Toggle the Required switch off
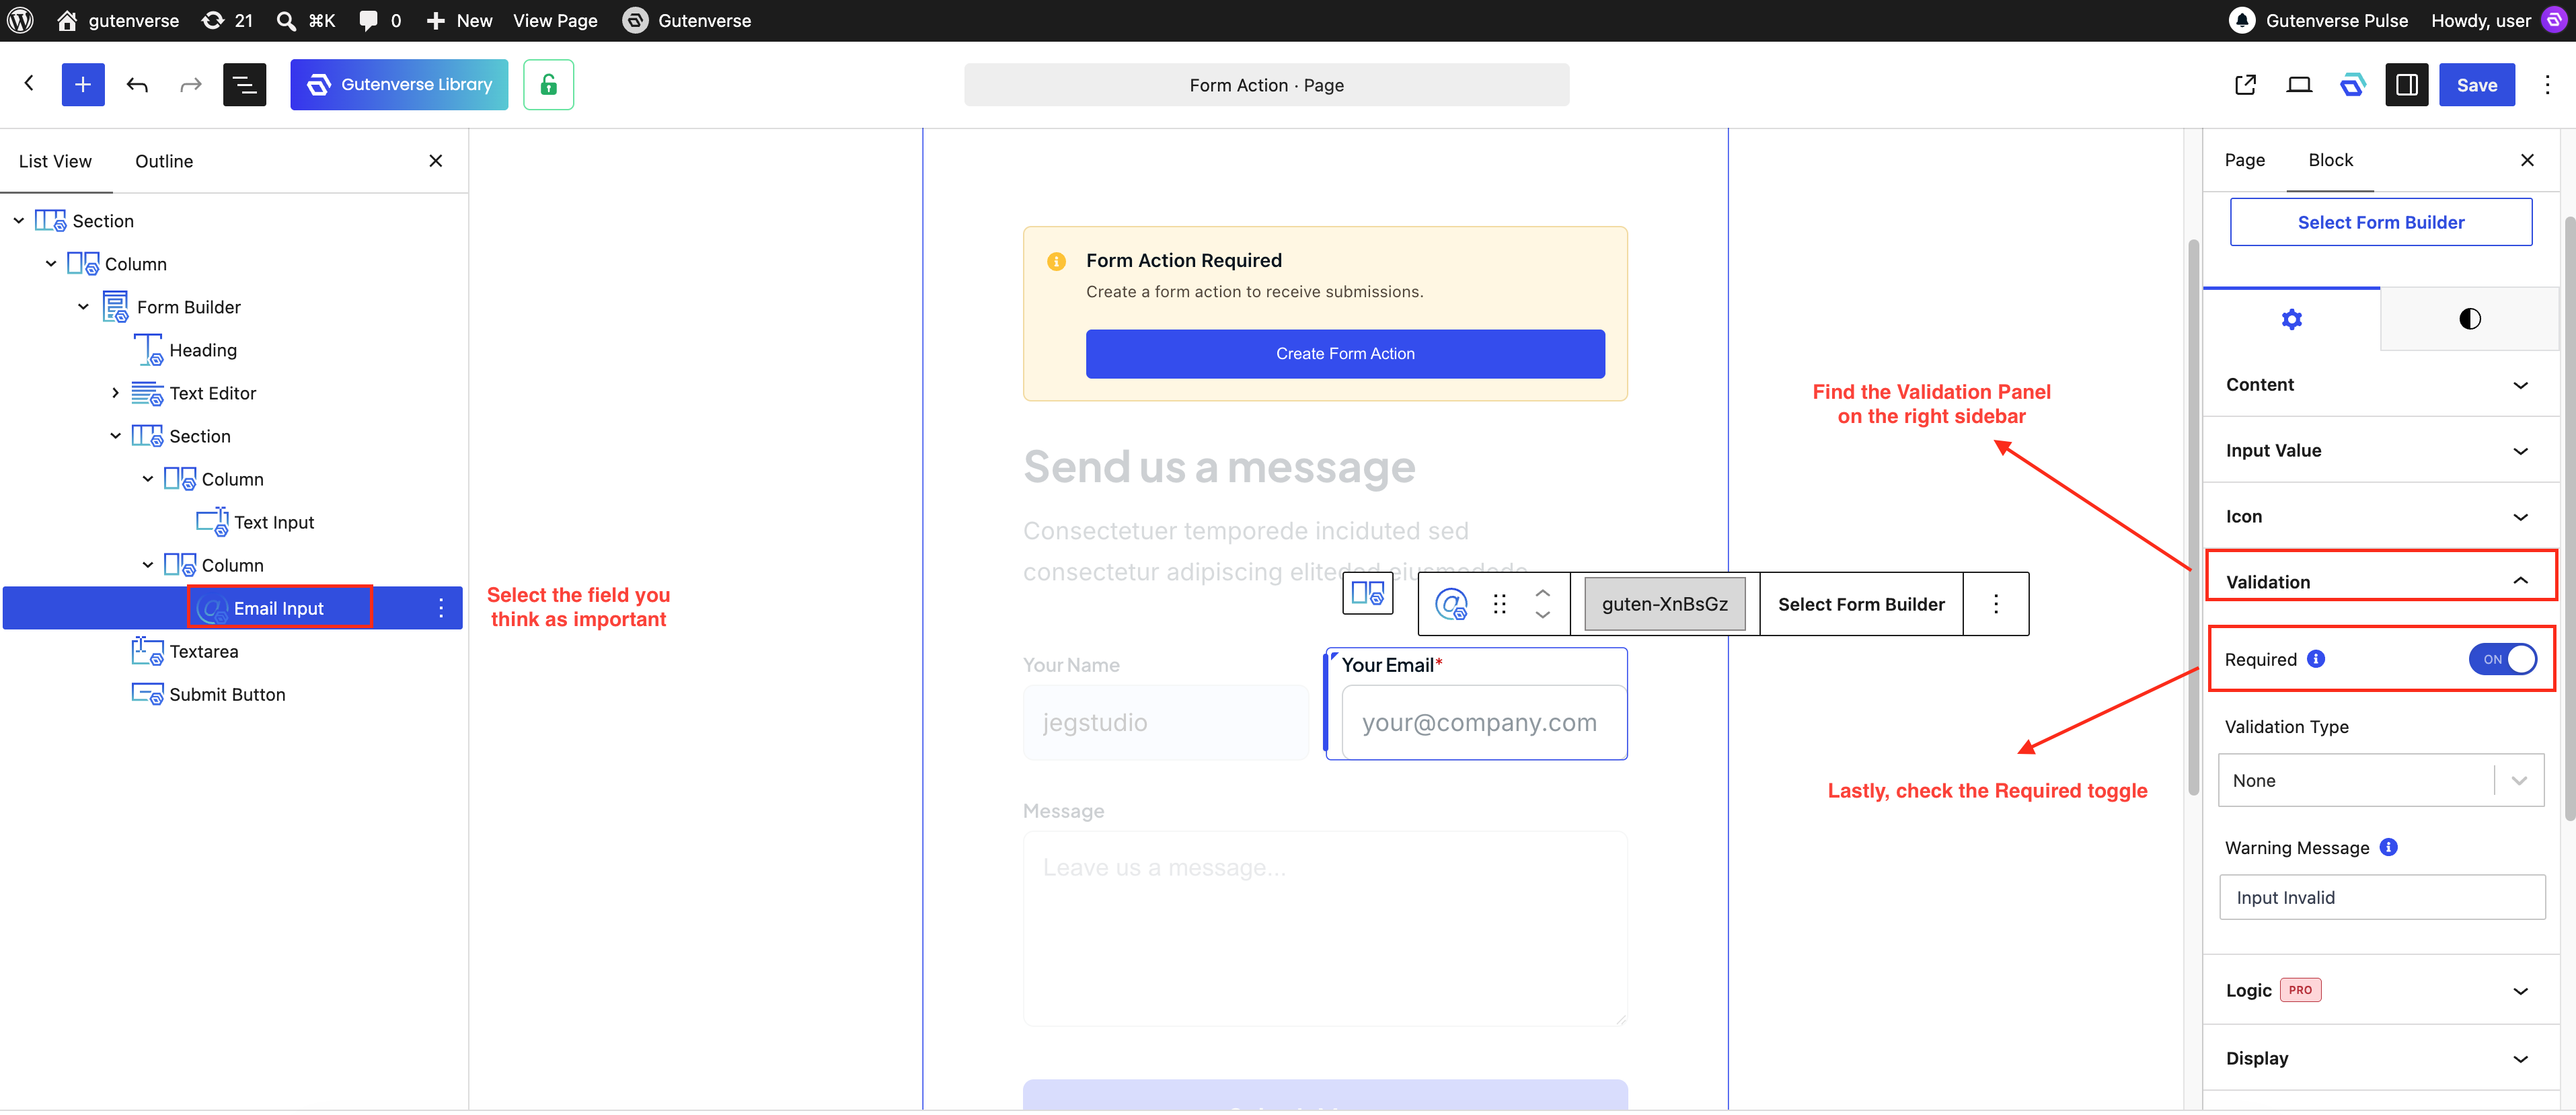Viewport: 2576px width, 1115px height. point(2502,659)
